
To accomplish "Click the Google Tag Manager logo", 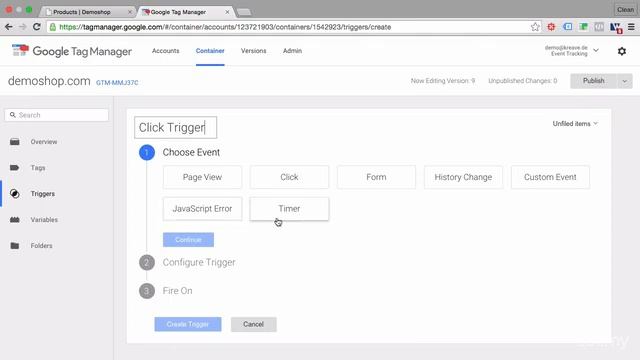I will pos(72,51).
